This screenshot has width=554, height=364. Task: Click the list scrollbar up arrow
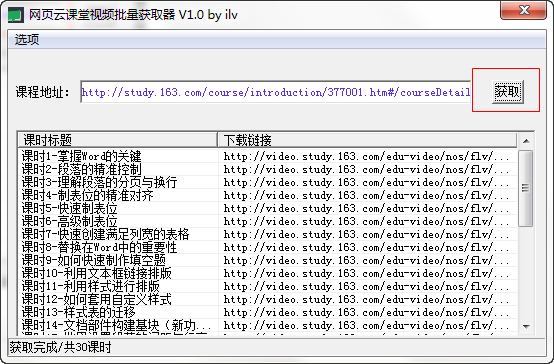[526, 141]
